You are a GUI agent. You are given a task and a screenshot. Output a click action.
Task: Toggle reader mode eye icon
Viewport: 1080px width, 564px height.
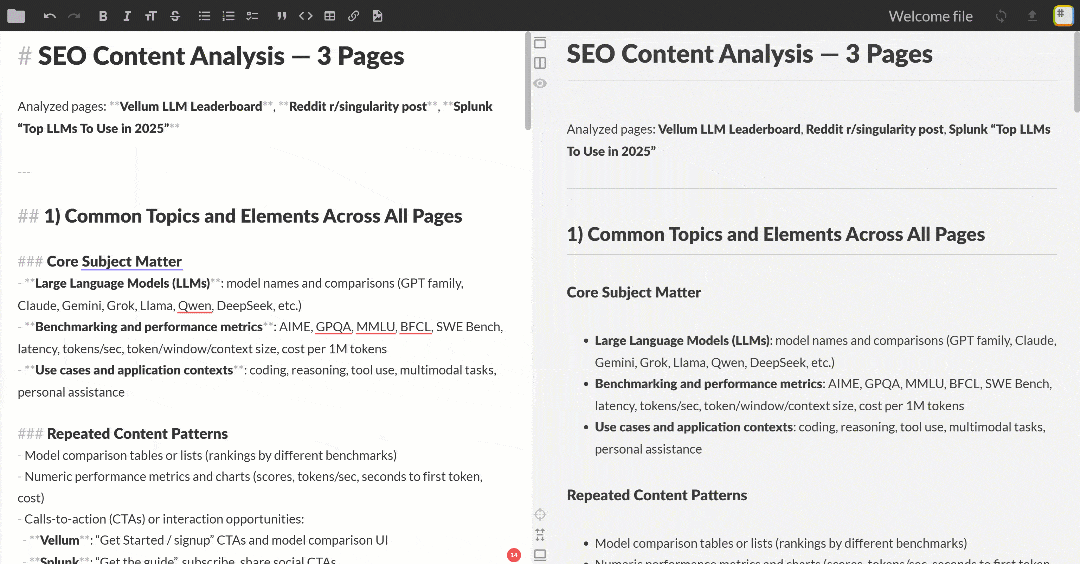point(540,83)
